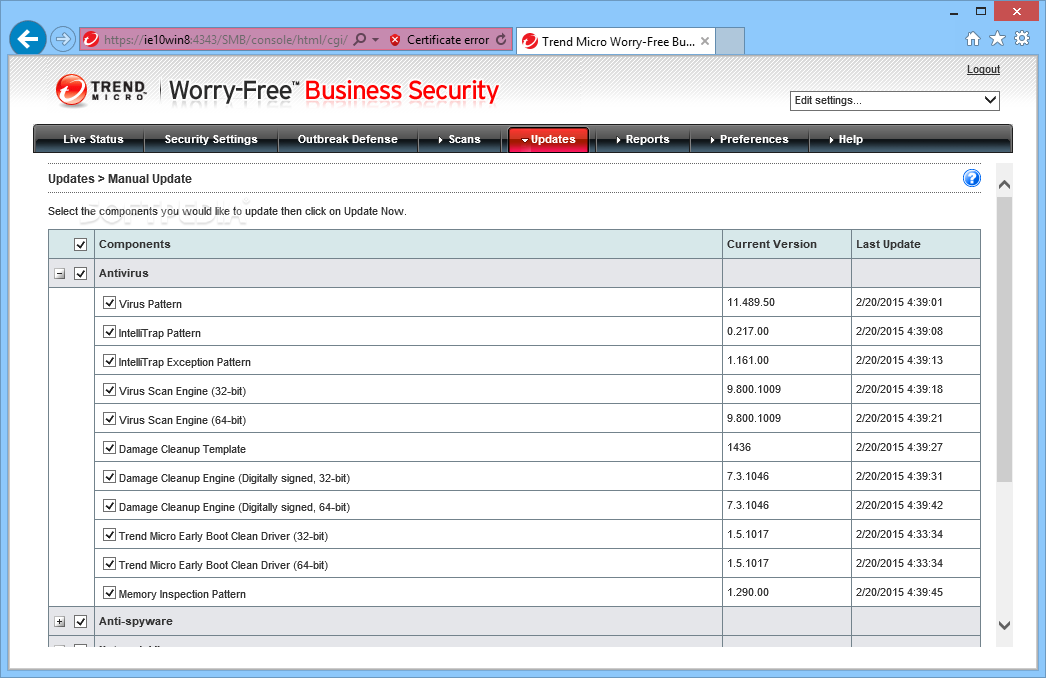Uncheck Damage Cleanup Engine 64-bit checkbox

click(x=109, y=506)
